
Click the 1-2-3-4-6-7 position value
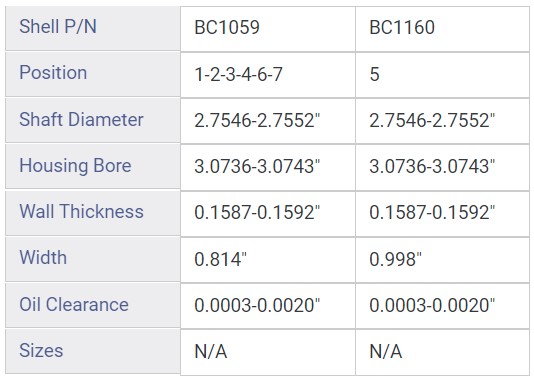[238, 74]
